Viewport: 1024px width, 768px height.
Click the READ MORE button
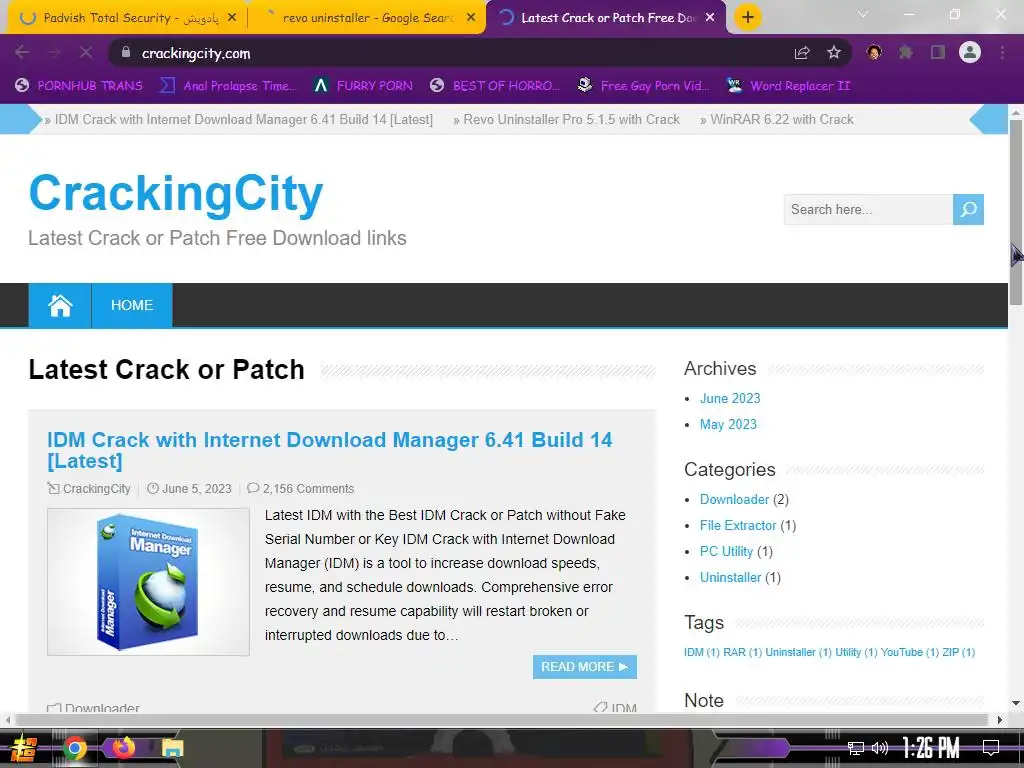[584, 667]
